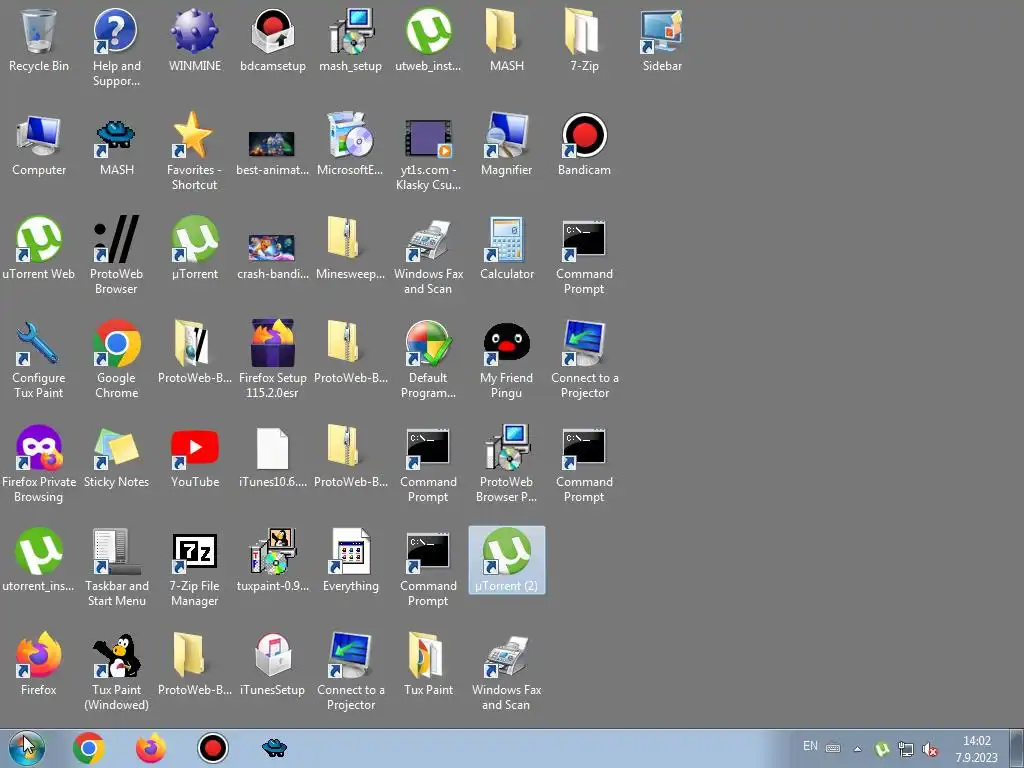Click the highlighted µTorrent (2) shortcut

point(507,560)
